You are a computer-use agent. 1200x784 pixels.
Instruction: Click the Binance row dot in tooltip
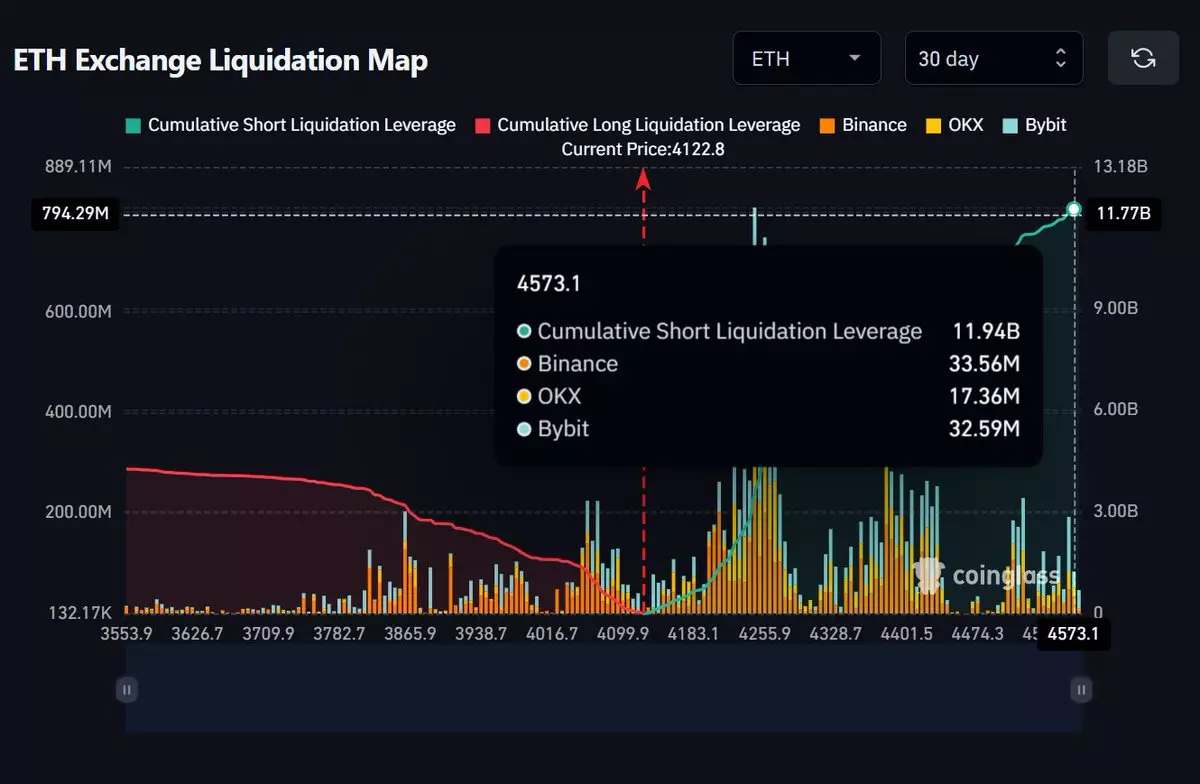pos(524,364)
